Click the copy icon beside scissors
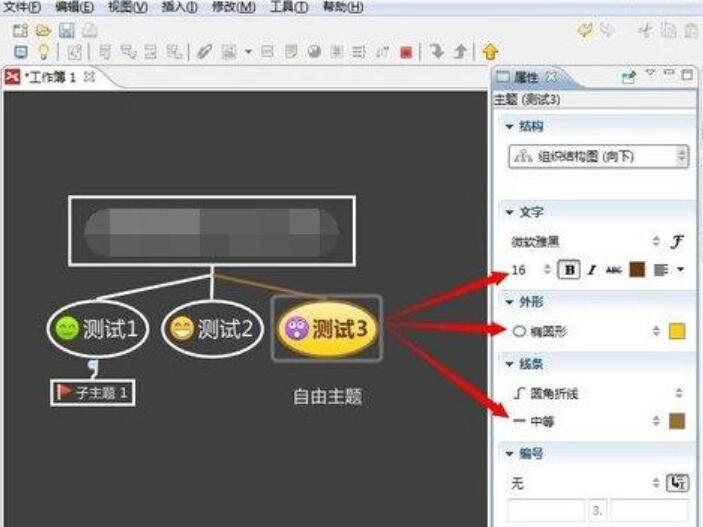Image resolution: width=703 pixels, height=527 pixels. (668, 30)
